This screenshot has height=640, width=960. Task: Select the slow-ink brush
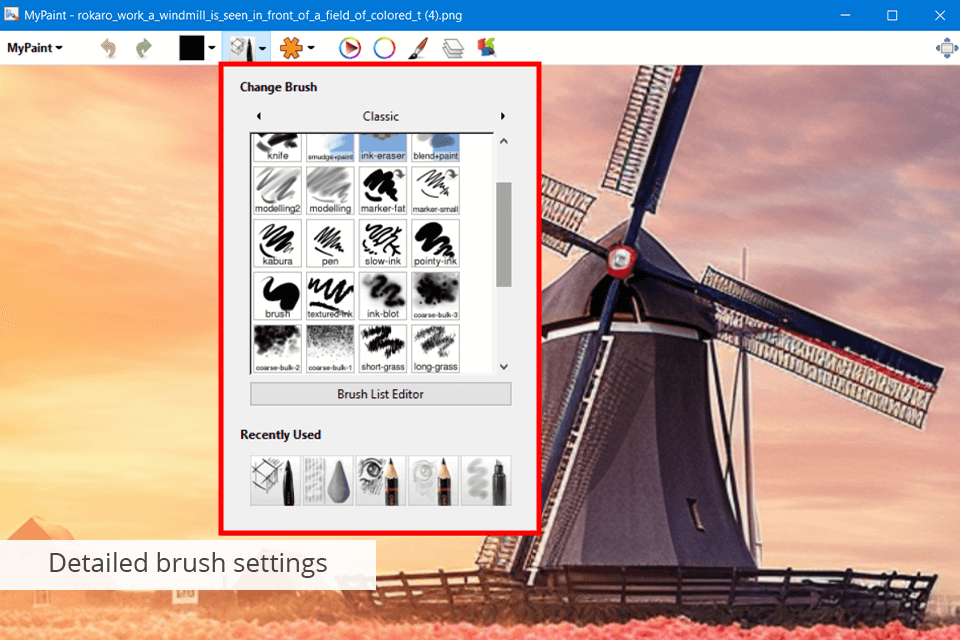pyautogui.click(x=383, y=243)
